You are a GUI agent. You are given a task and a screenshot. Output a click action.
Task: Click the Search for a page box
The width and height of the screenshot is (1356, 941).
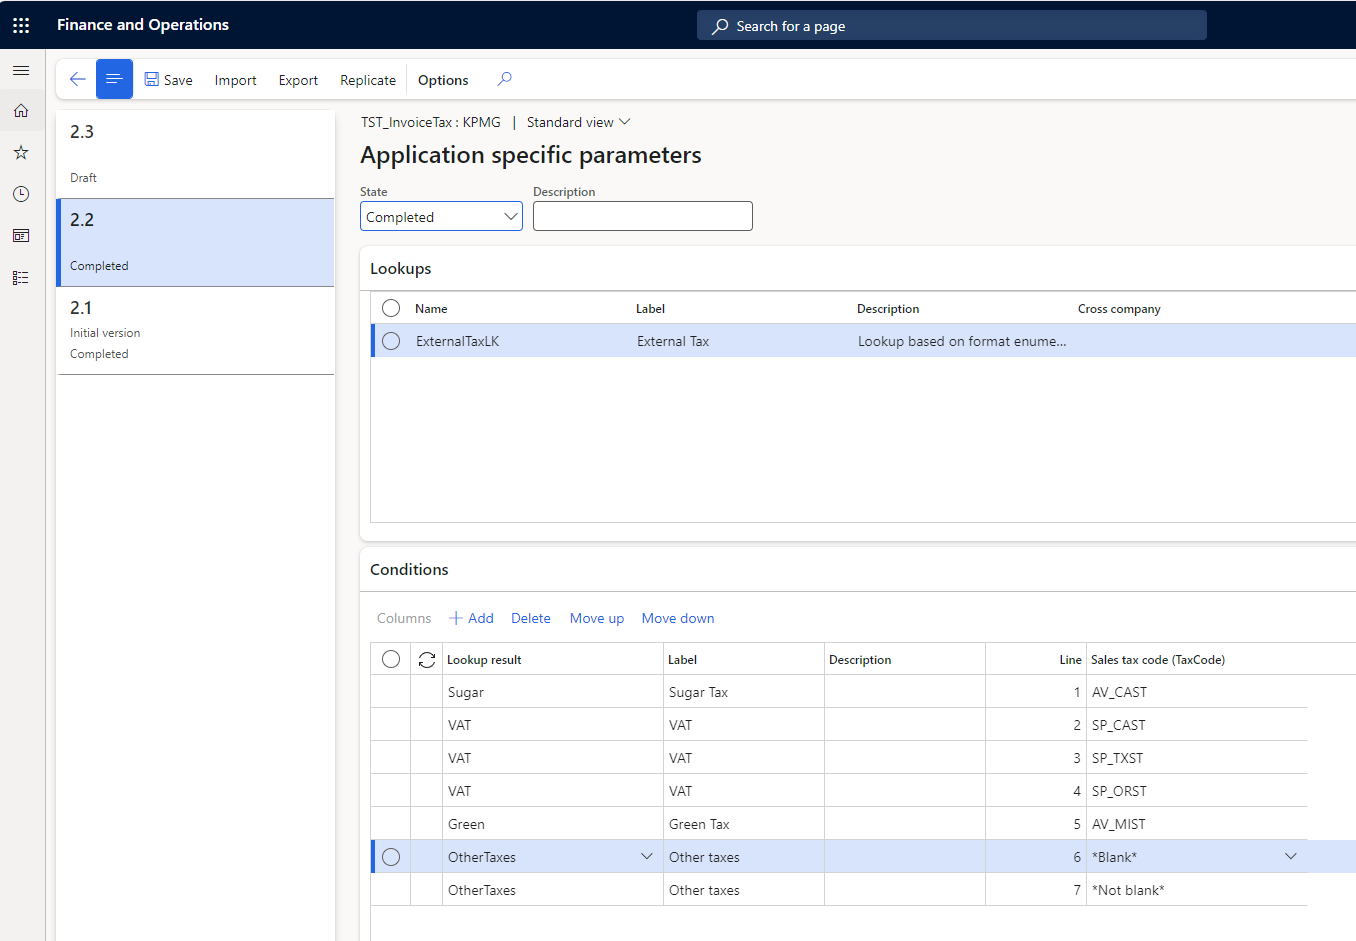coord(952,26)
